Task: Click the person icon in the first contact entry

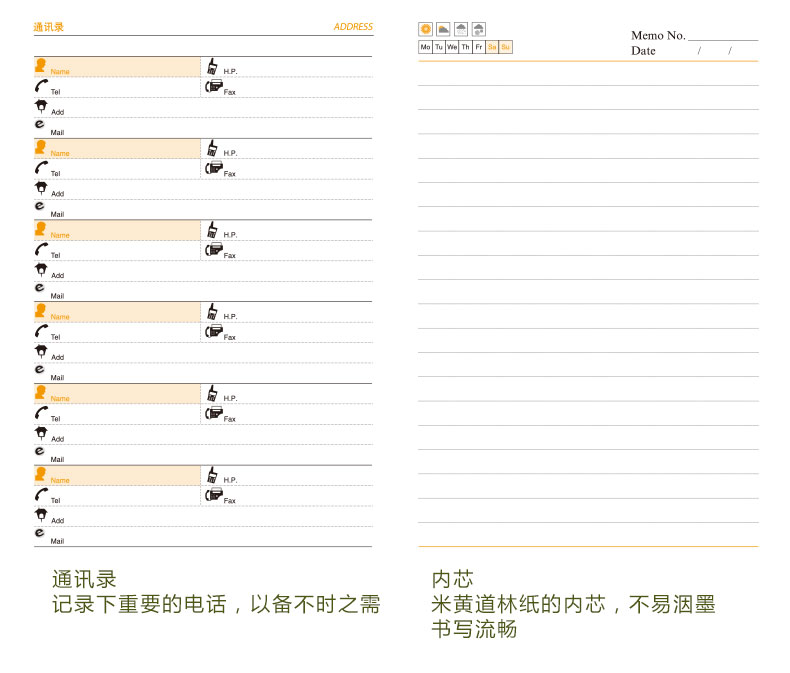Action: pyautogui.click(x=40, y=66)
